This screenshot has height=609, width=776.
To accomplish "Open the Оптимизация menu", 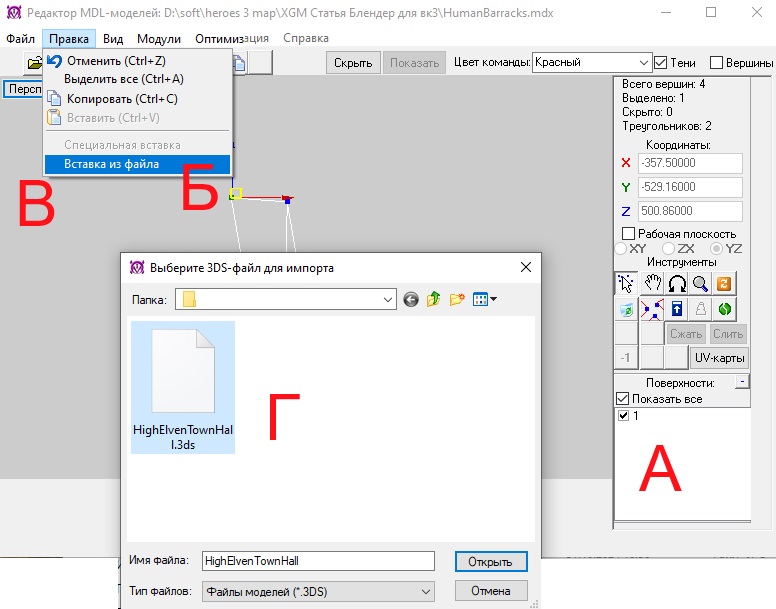I will [x=232, y=39].
